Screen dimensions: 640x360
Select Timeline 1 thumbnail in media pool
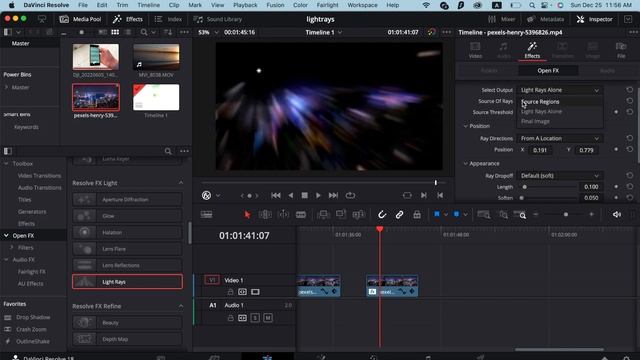[156, 97]
